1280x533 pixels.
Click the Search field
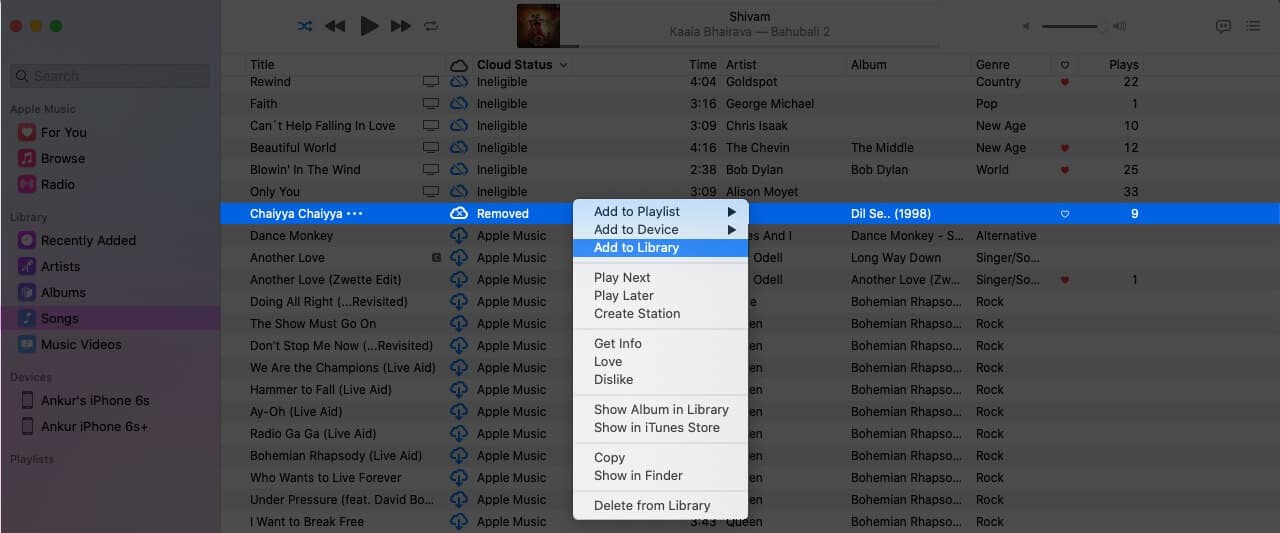(x=110, y=75)
